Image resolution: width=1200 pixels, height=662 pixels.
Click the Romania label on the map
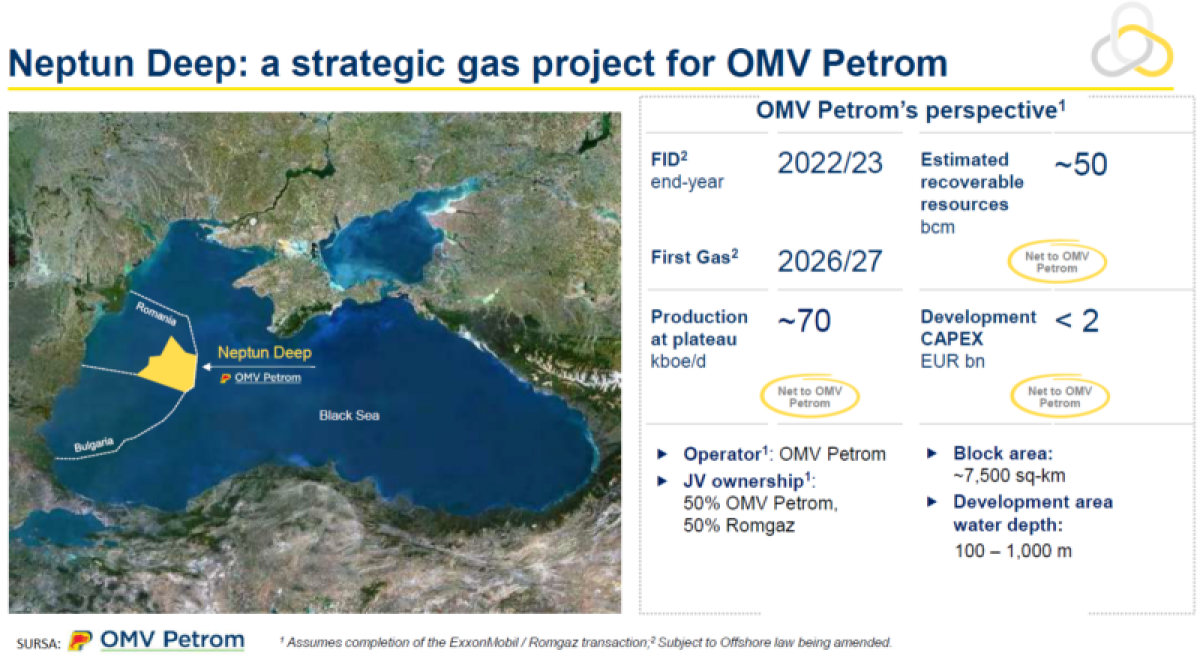pos(154,315)
